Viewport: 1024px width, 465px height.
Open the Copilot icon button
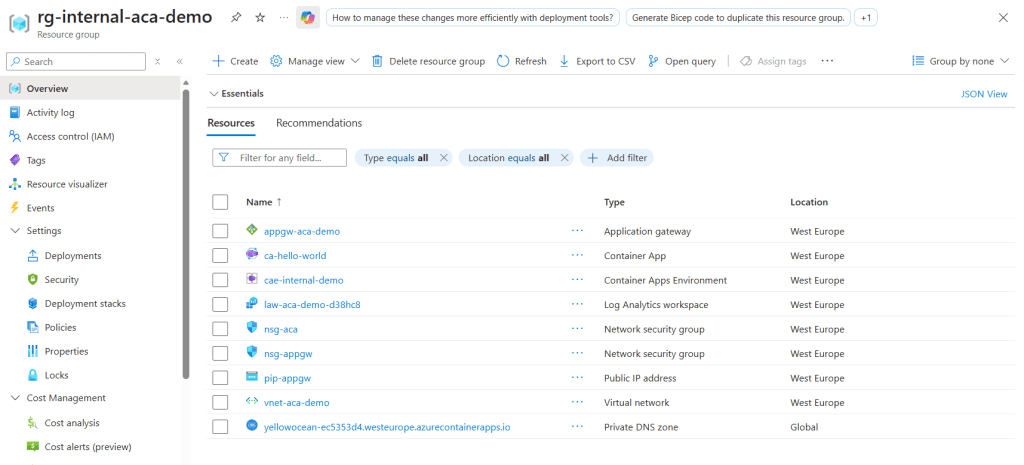(308, 18)
